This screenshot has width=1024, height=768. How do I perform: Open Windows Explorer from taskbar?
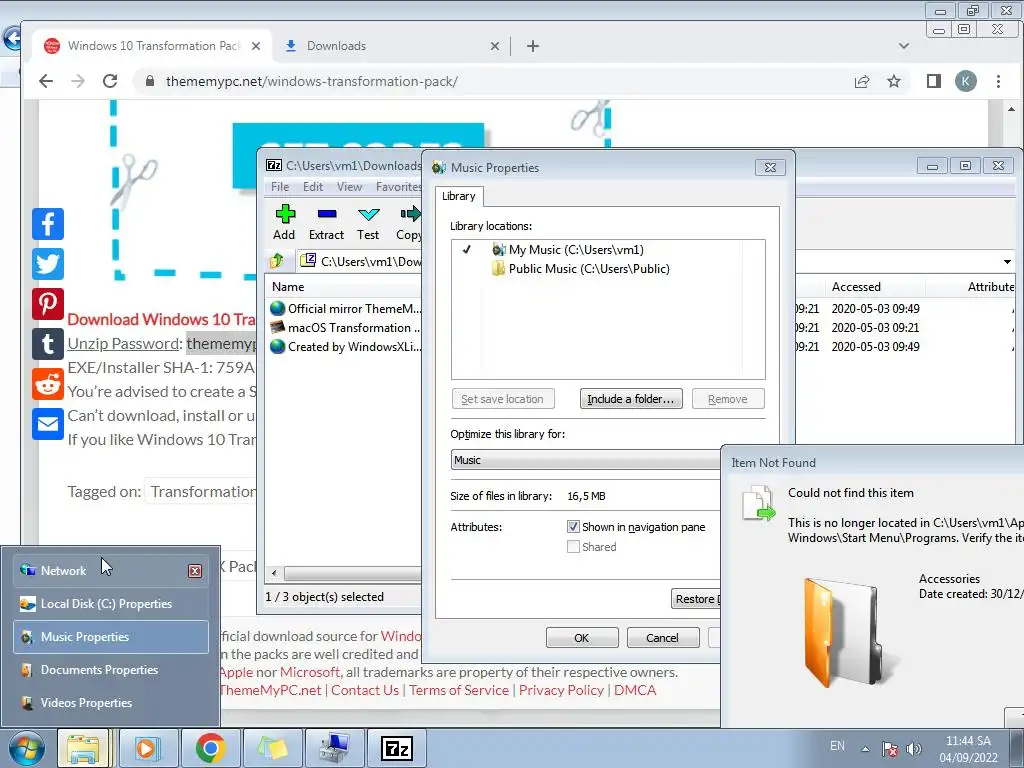tap(83, 748)
